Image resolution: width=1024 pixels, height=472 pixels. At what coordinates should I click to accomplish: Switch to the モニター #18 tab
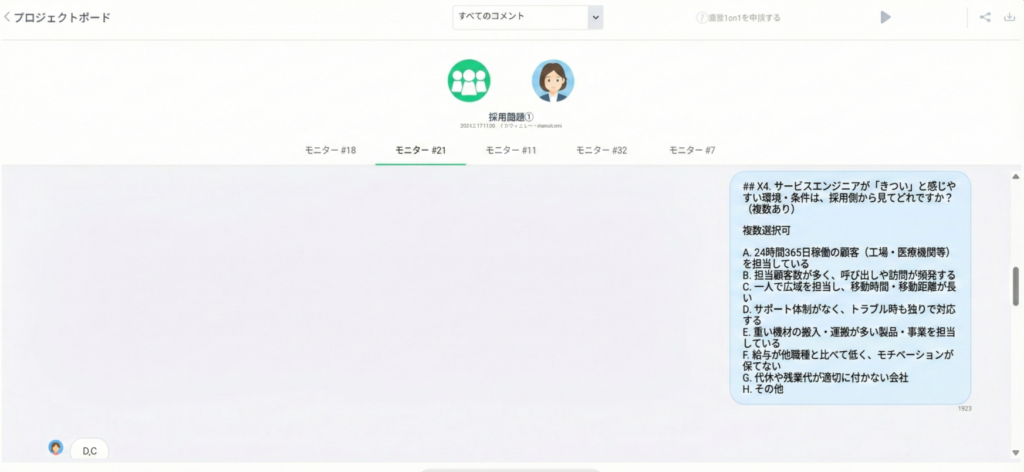coord(330,150)
